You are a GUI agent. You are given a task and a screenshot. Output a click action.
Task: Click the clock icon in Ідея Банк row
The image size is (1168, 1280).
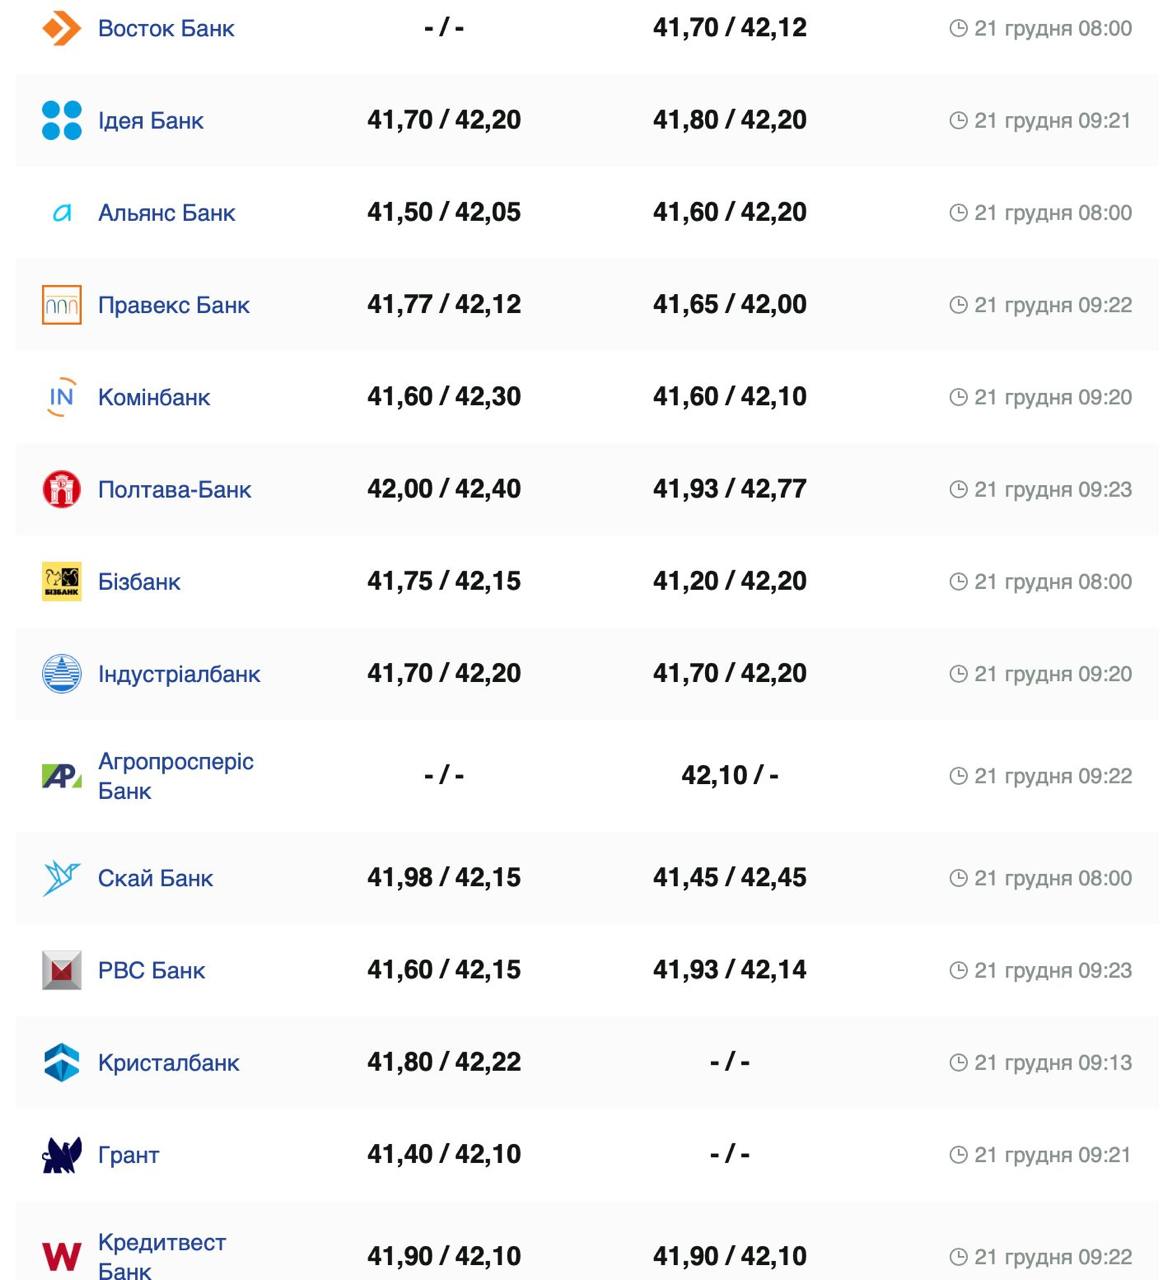958,121
